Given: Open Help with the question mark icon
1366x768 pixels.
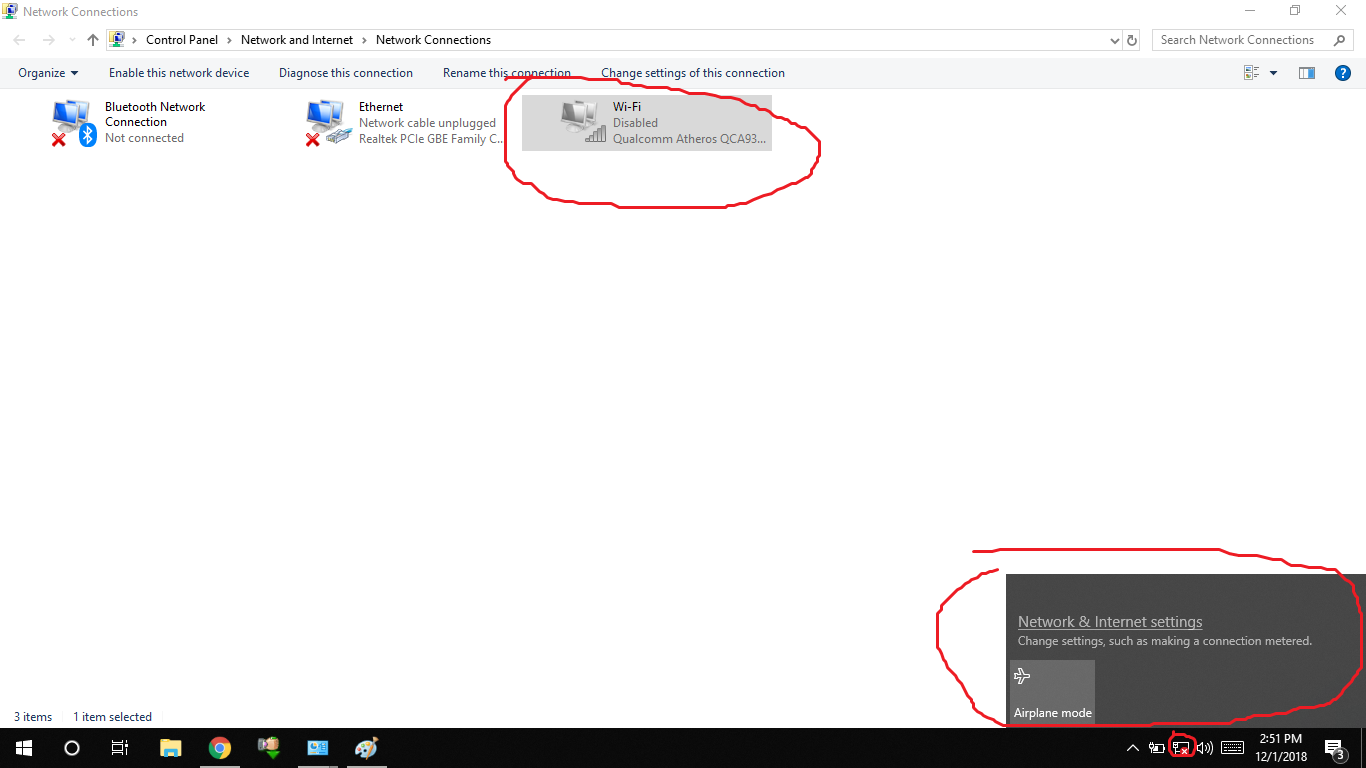Looking at the screenshot, I should [1343, 73].
